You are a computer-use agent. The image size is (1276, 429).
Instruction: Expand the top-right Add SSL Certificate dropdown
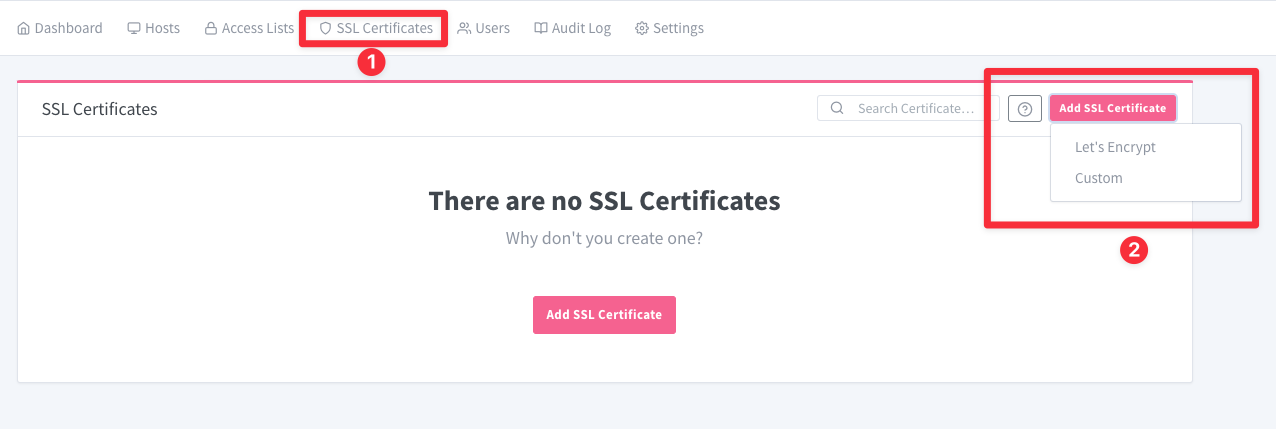point(1112,108)
